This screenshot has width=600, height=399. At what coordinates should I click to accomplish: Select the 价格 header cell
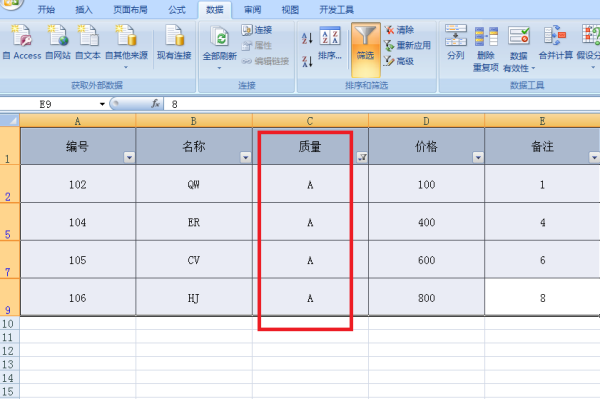tap(426, 146)
